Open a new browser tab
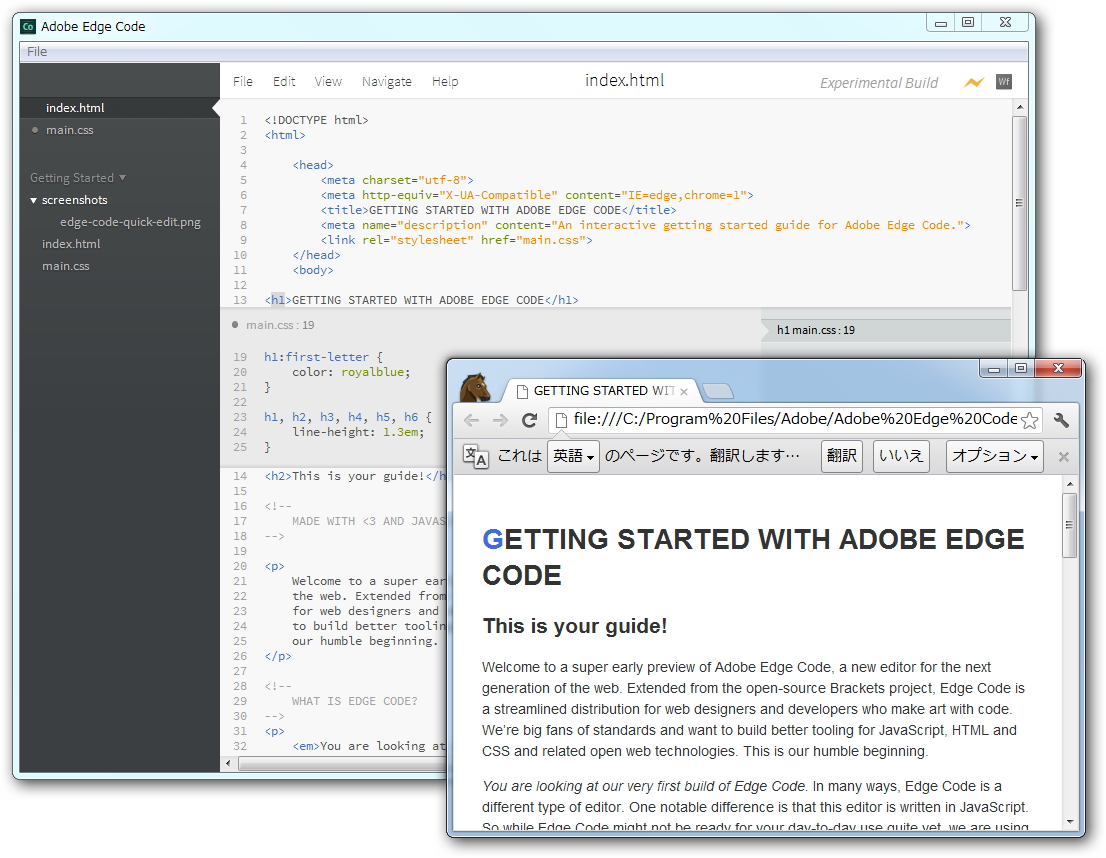 coord(718,391)
